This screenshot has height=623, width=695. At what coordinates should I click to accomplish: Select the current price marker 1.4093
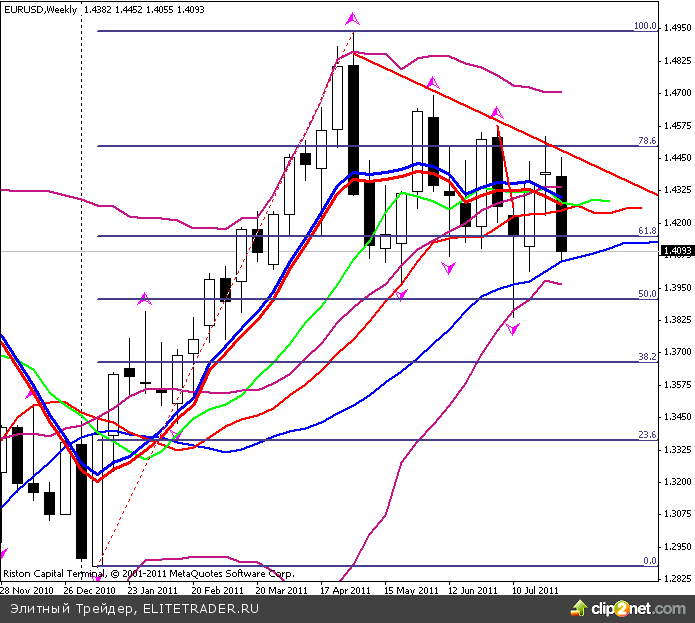pos(677,252)
